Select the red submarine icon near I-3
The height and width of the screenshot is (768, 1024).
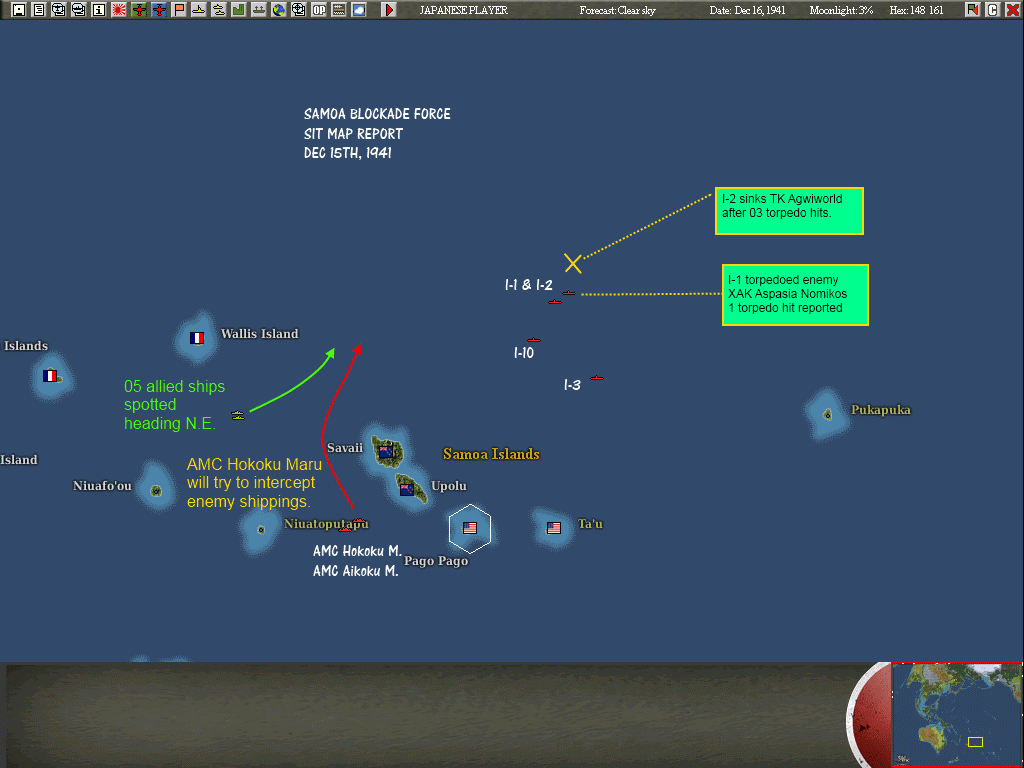(x=597, y=377)
